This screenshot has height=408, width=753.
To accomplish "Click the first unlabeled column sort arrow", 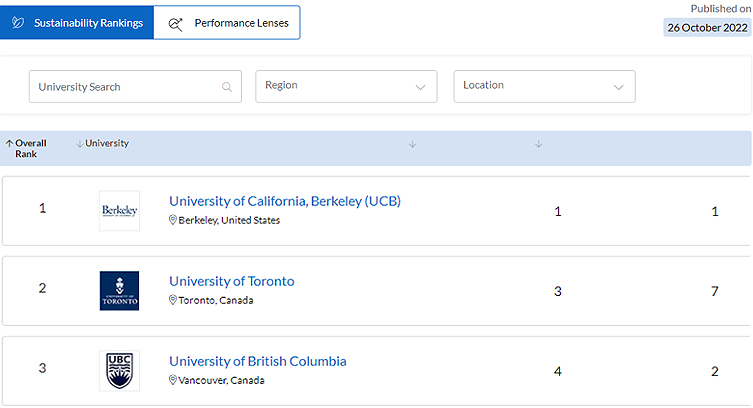I will (412, 144).
